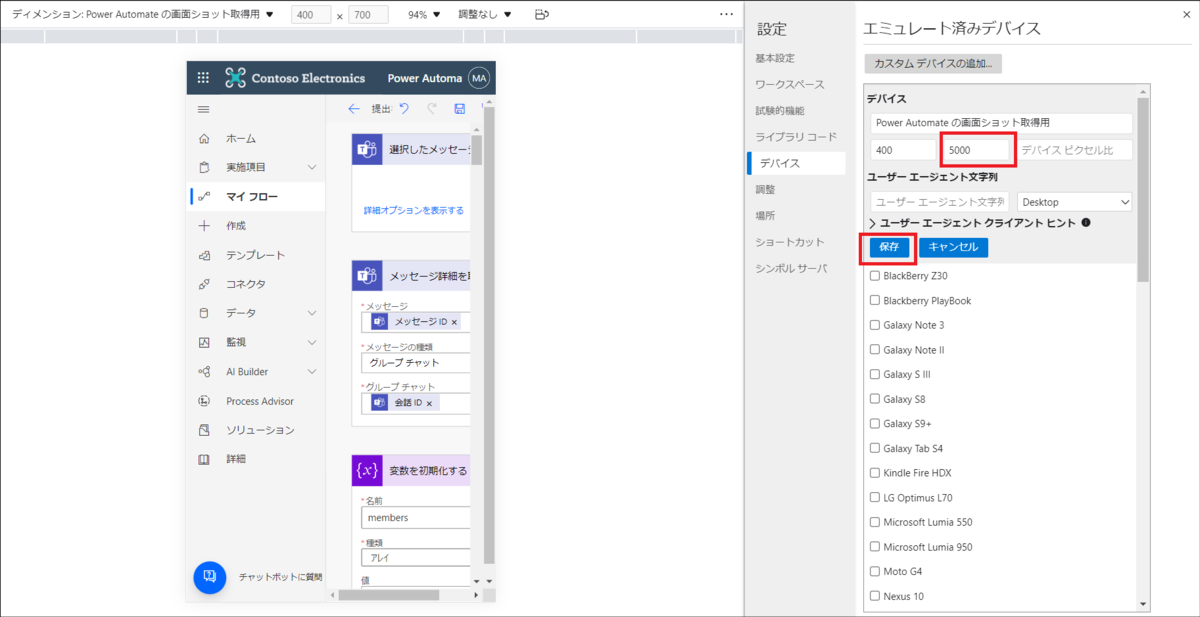Remove the メッセージ ID token
This screenshot has width=1200, height=617.
click(454, 322)
